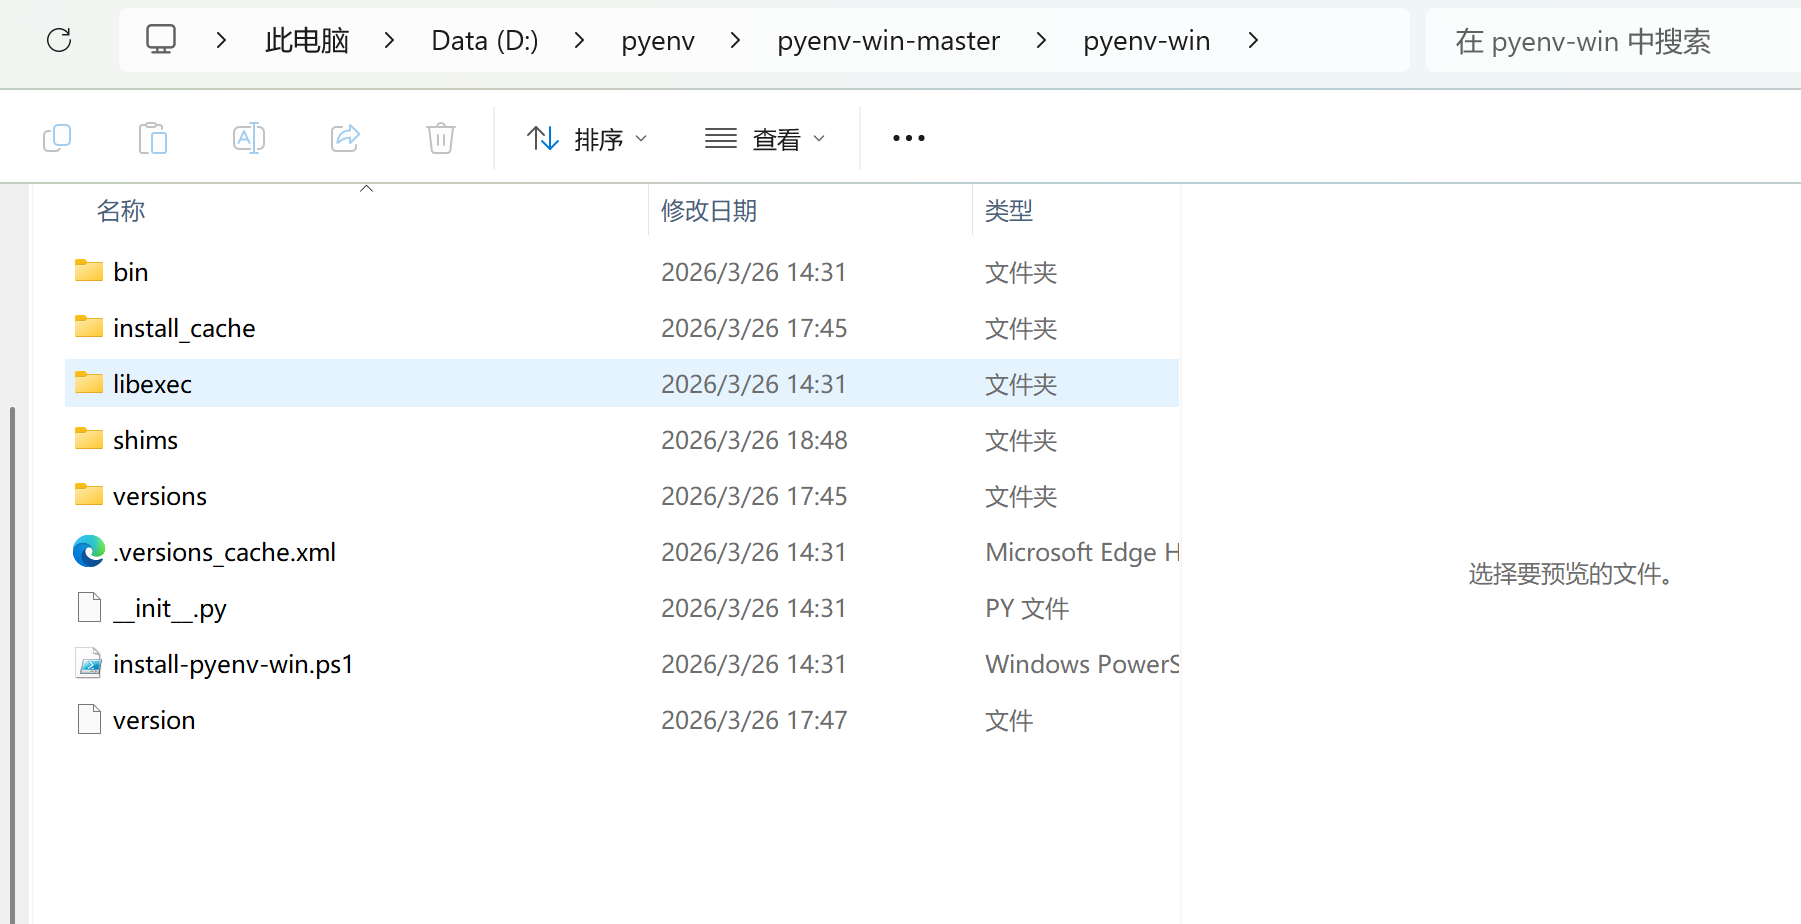Expand chevron after 此电脑 breadcrumb
This screenshot has height=924, width=1801.
point(390,40)
